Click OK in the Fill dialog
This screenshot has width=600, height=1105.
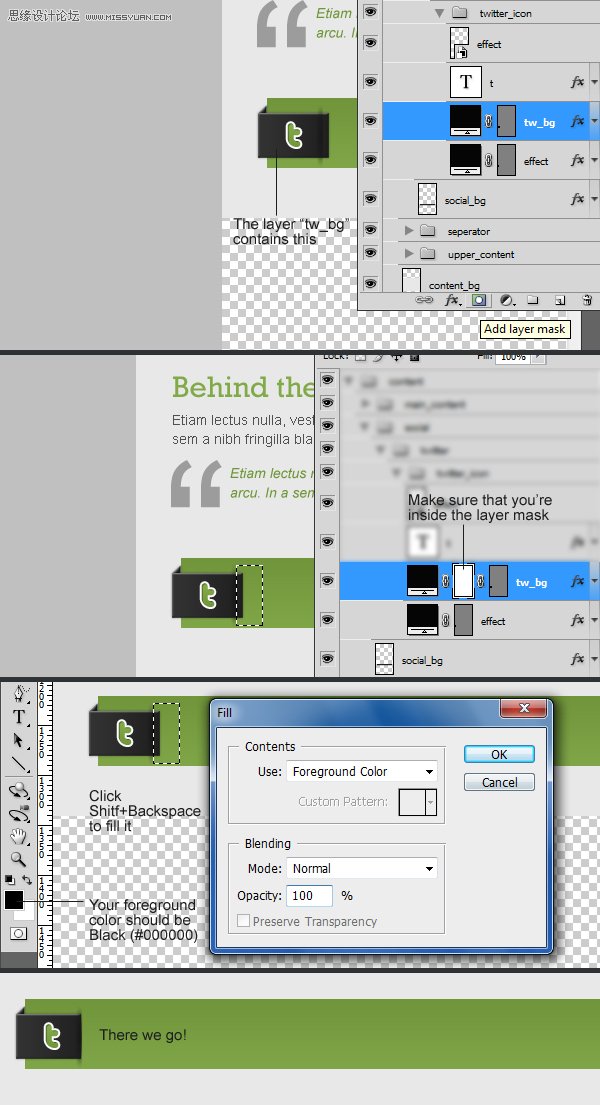pos(499,754)
